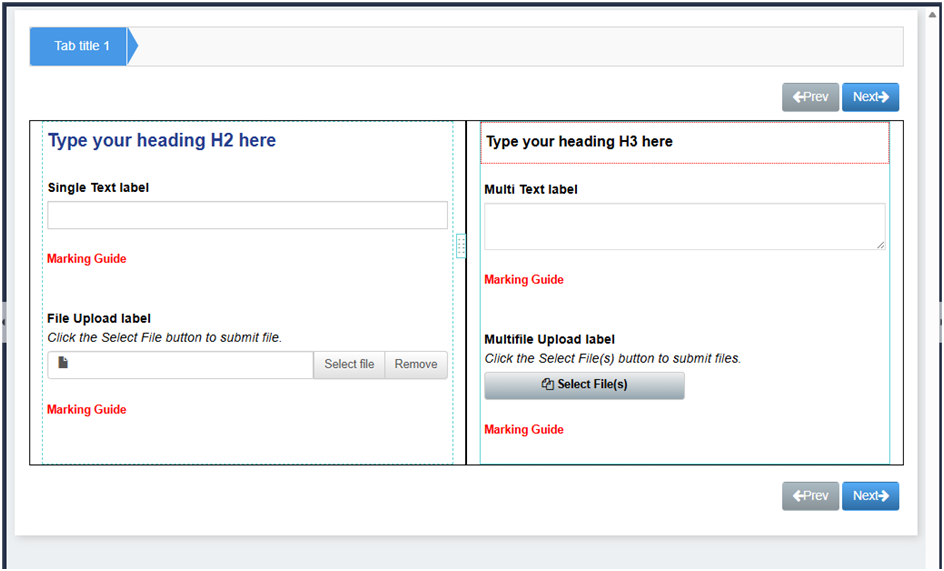Click the column splitter handle between panels
The height and width of the screenshot is (571, 944).
click(x=460, y=246)
